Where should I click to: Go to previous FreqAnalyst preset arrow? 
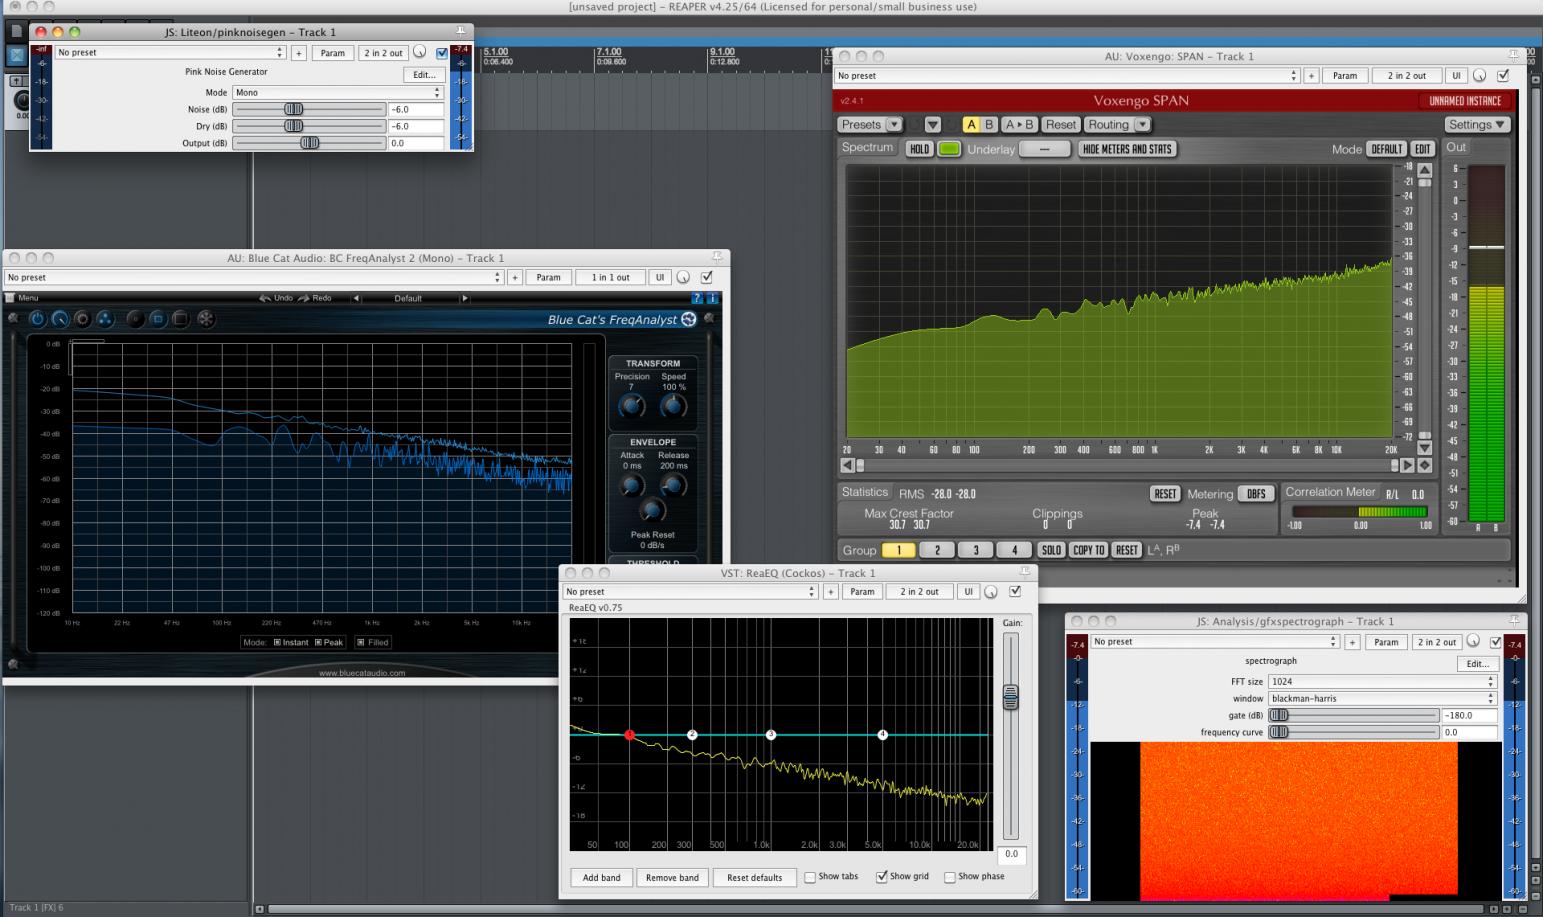pyautogui.click(x=356, y=298)
